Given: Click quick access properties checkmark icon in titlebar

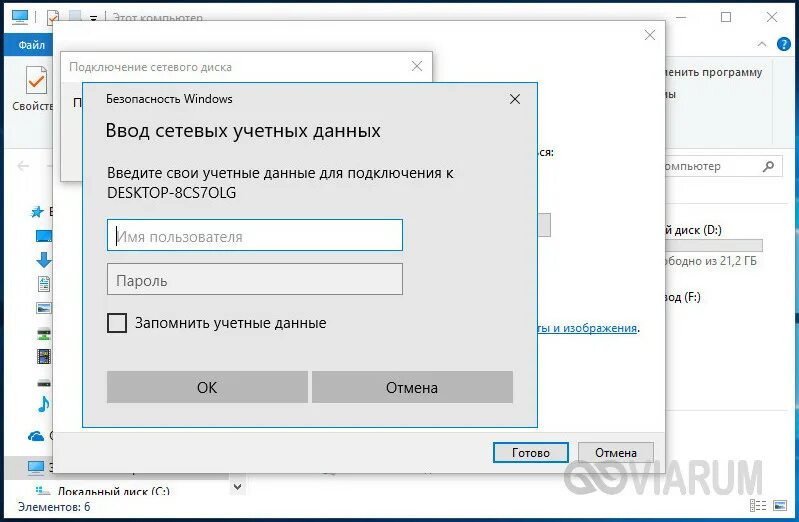Looking at the screenshot, I should click(x=53, y=18).
